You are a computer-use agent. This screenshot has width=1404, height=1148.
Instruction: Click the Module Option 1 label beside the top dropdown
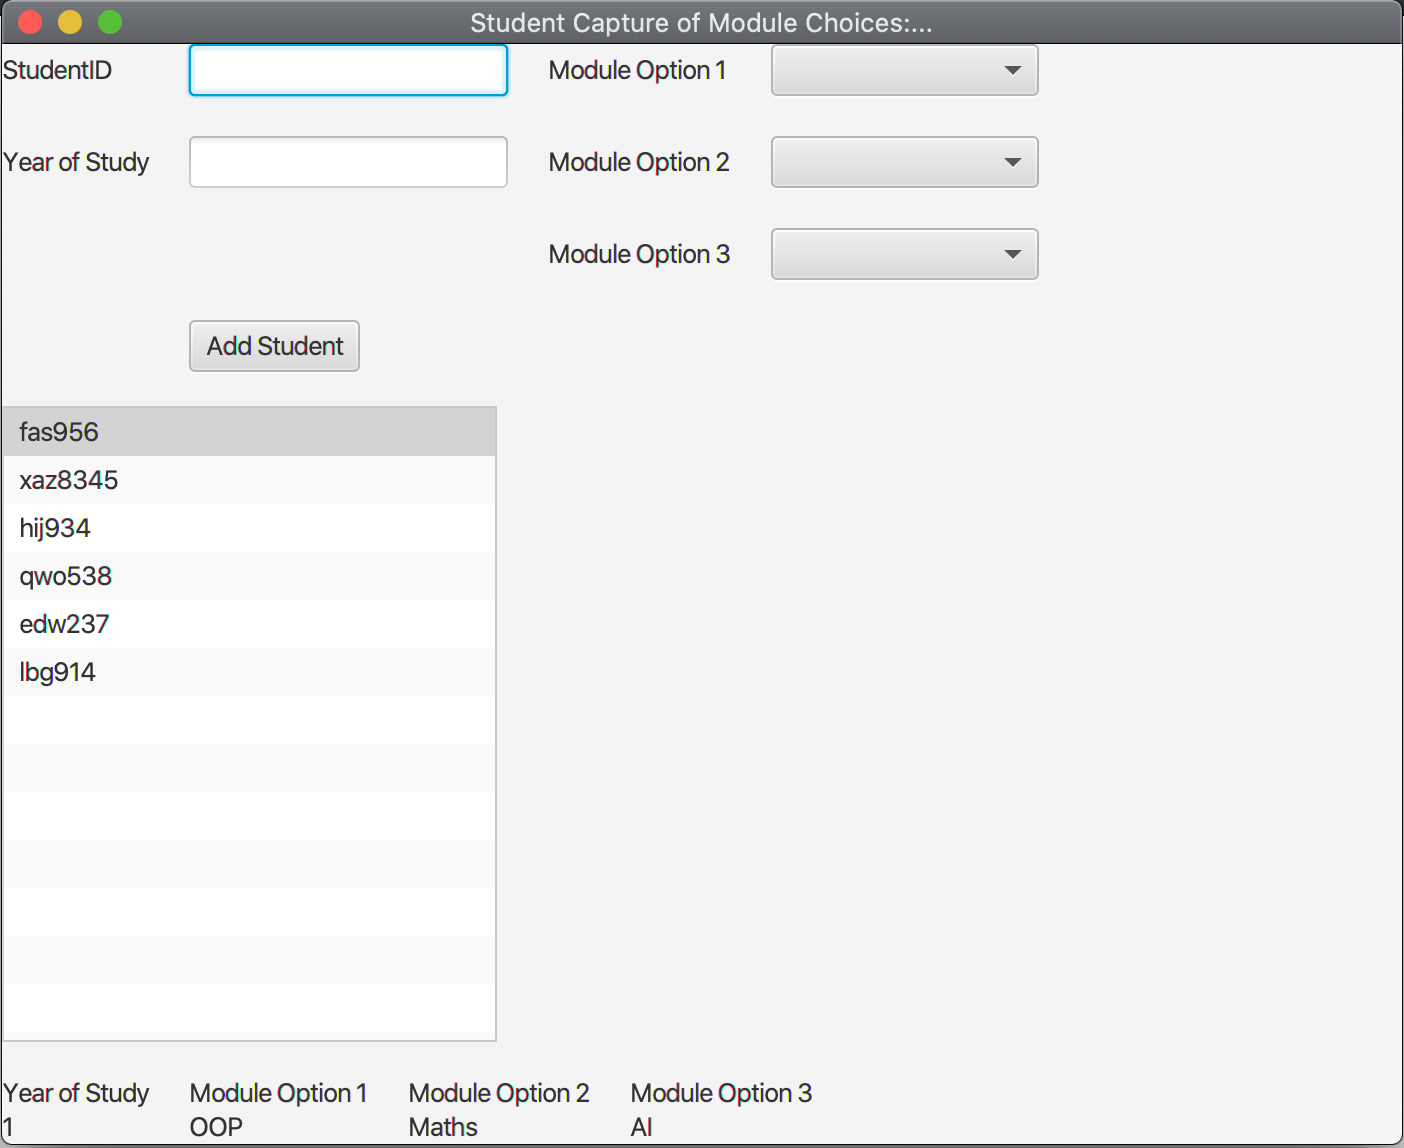[637, 70]
